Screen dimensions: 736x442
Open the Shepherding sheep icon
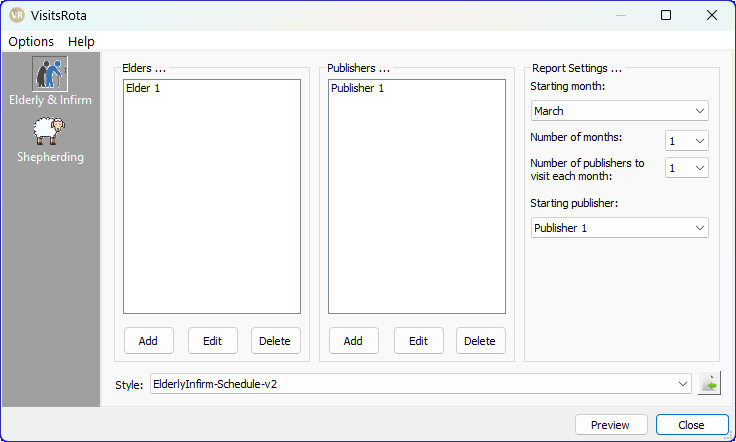pyautogui.click(x=50, y=130)
